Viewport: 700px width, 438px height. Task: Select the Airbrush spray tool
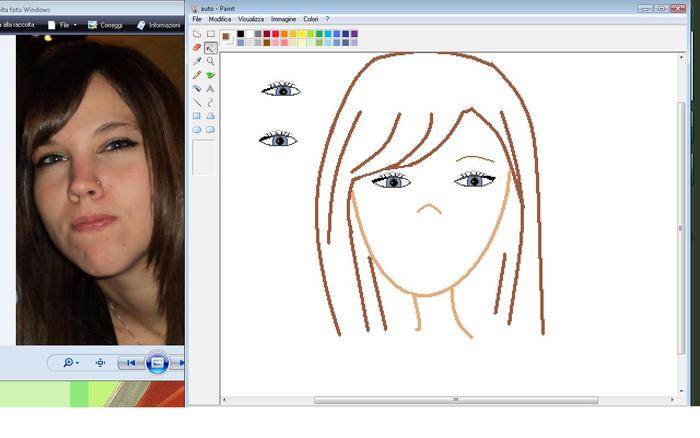point(197,89)
